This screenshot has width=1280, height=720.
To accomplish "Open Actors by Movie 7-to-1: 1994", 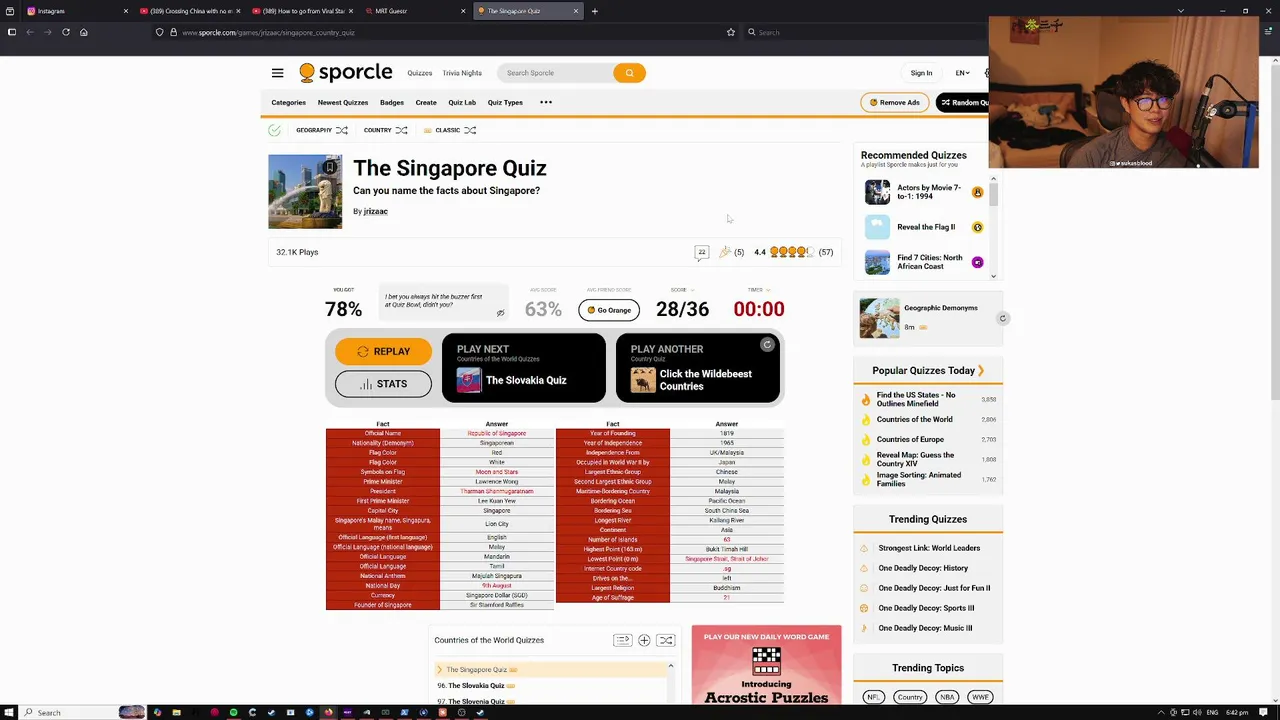I will pos(928,192).
